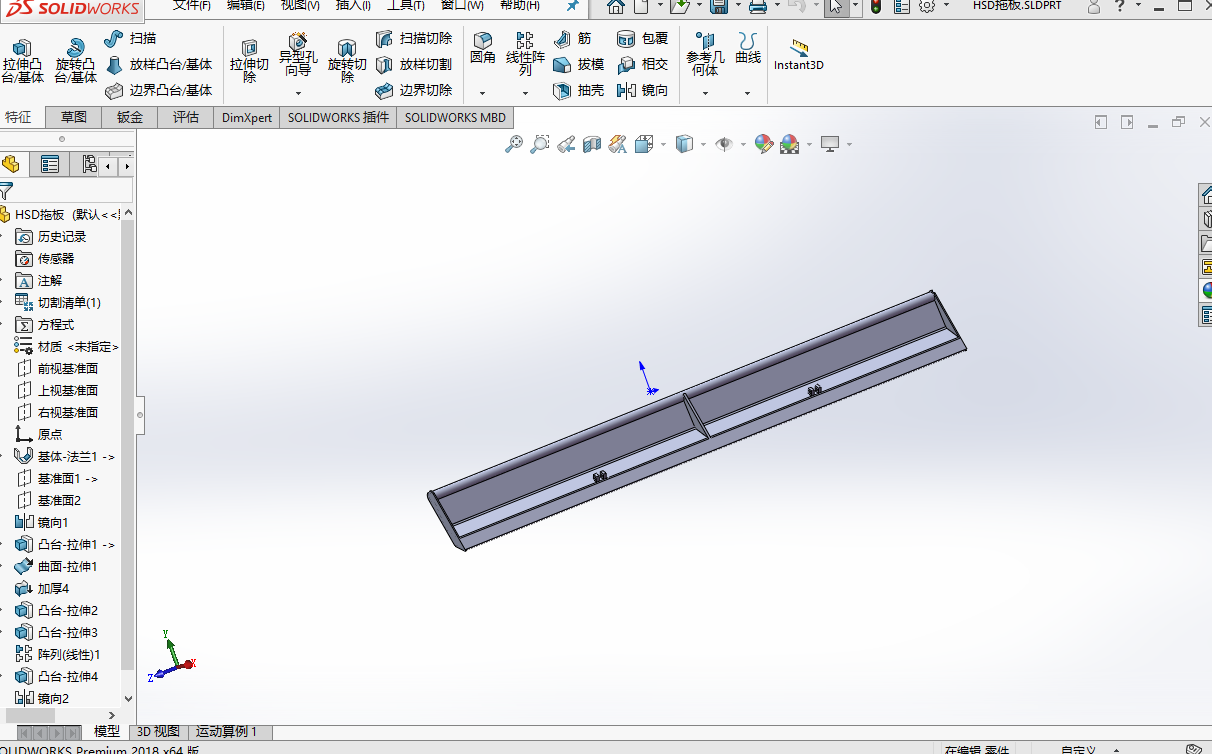Click Boundary Boss/Base (边界凸台/基体)
The height and width of the screenshot is (754, 1212).
159,90
